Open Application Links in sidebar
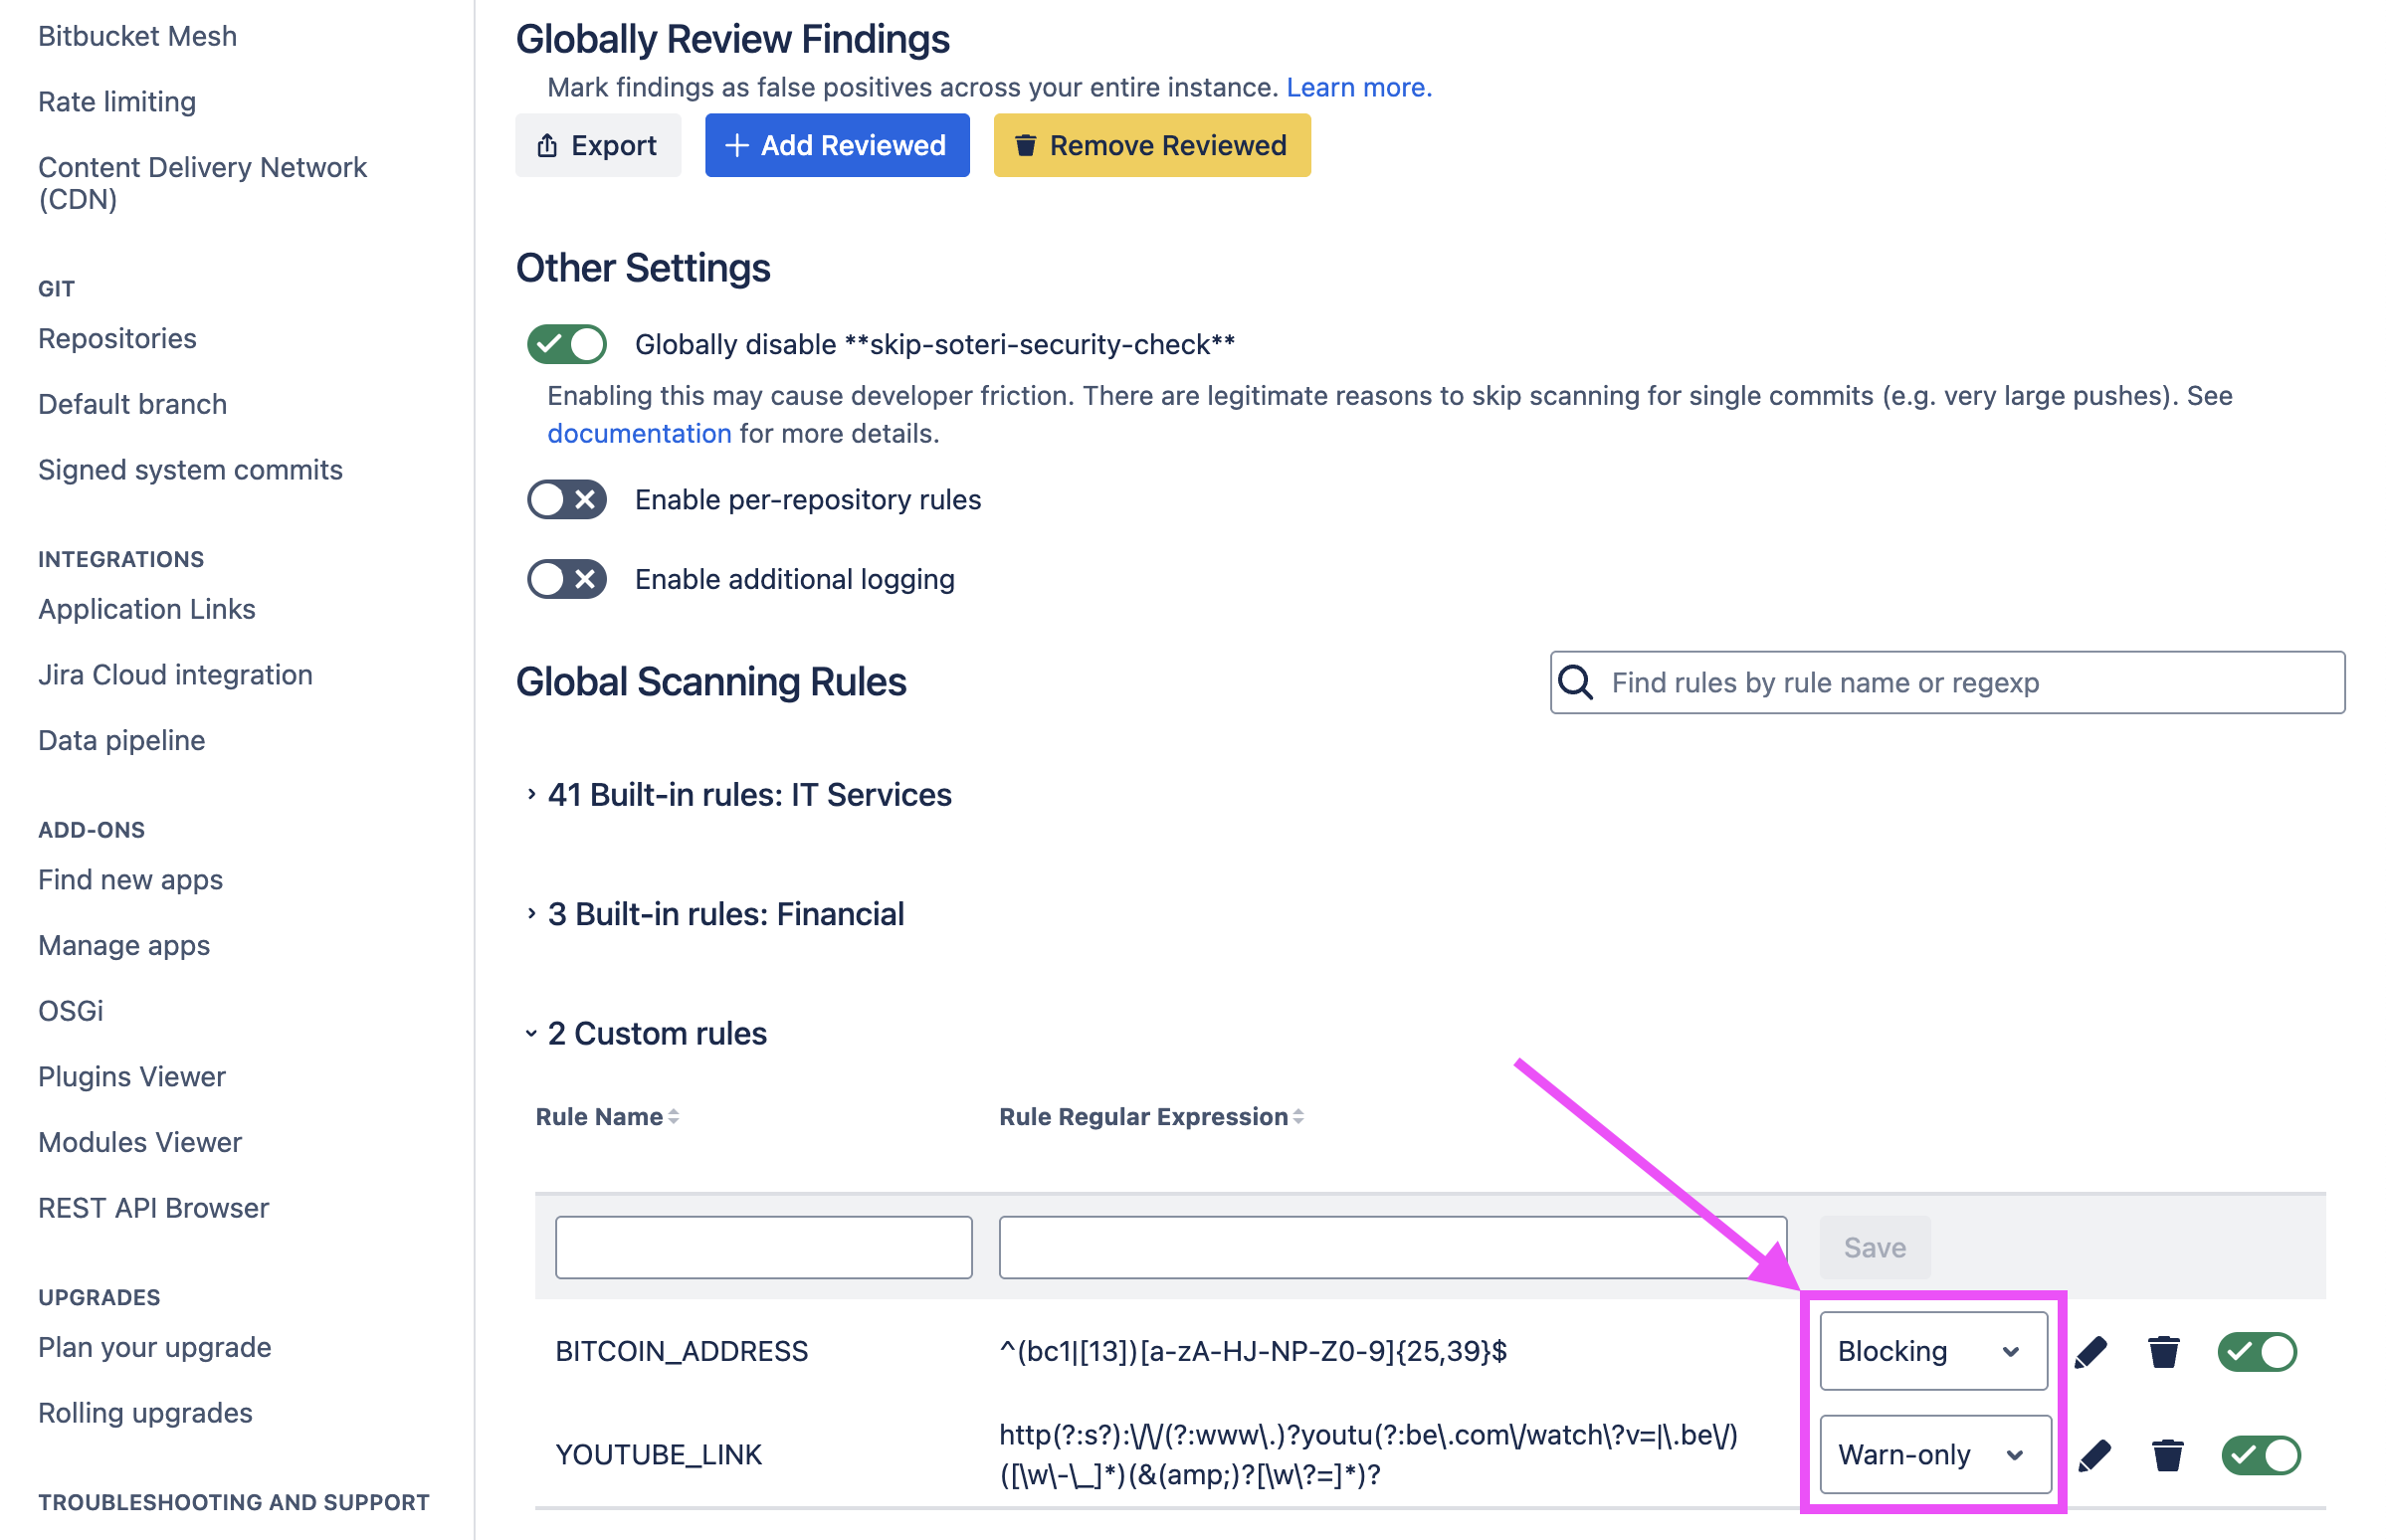Viewport: 2386px width, 1540px height. [147, 609]
